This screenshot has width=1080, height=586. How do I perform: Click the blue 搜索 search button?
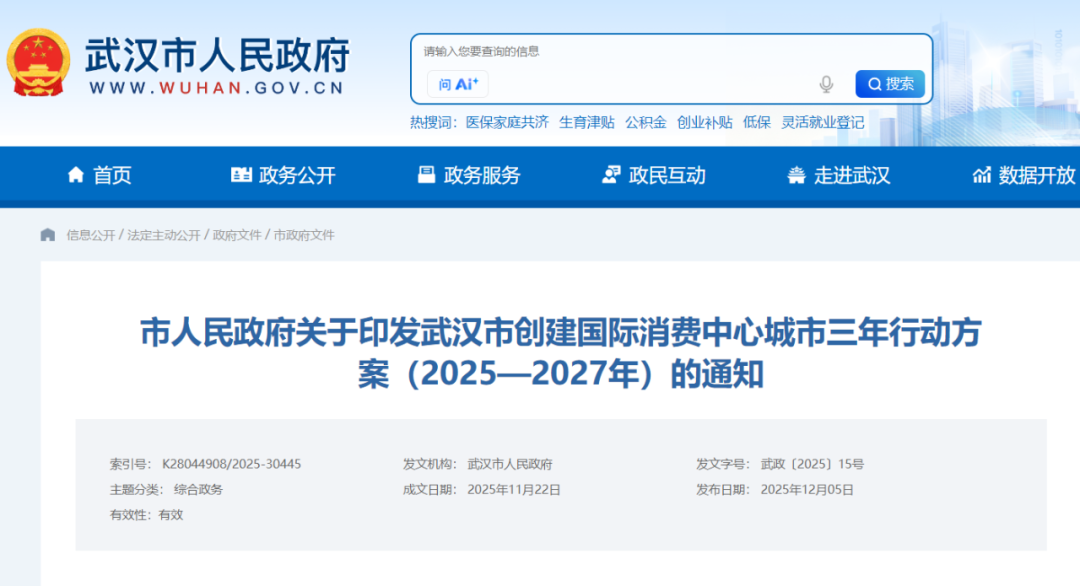[889, 84]
